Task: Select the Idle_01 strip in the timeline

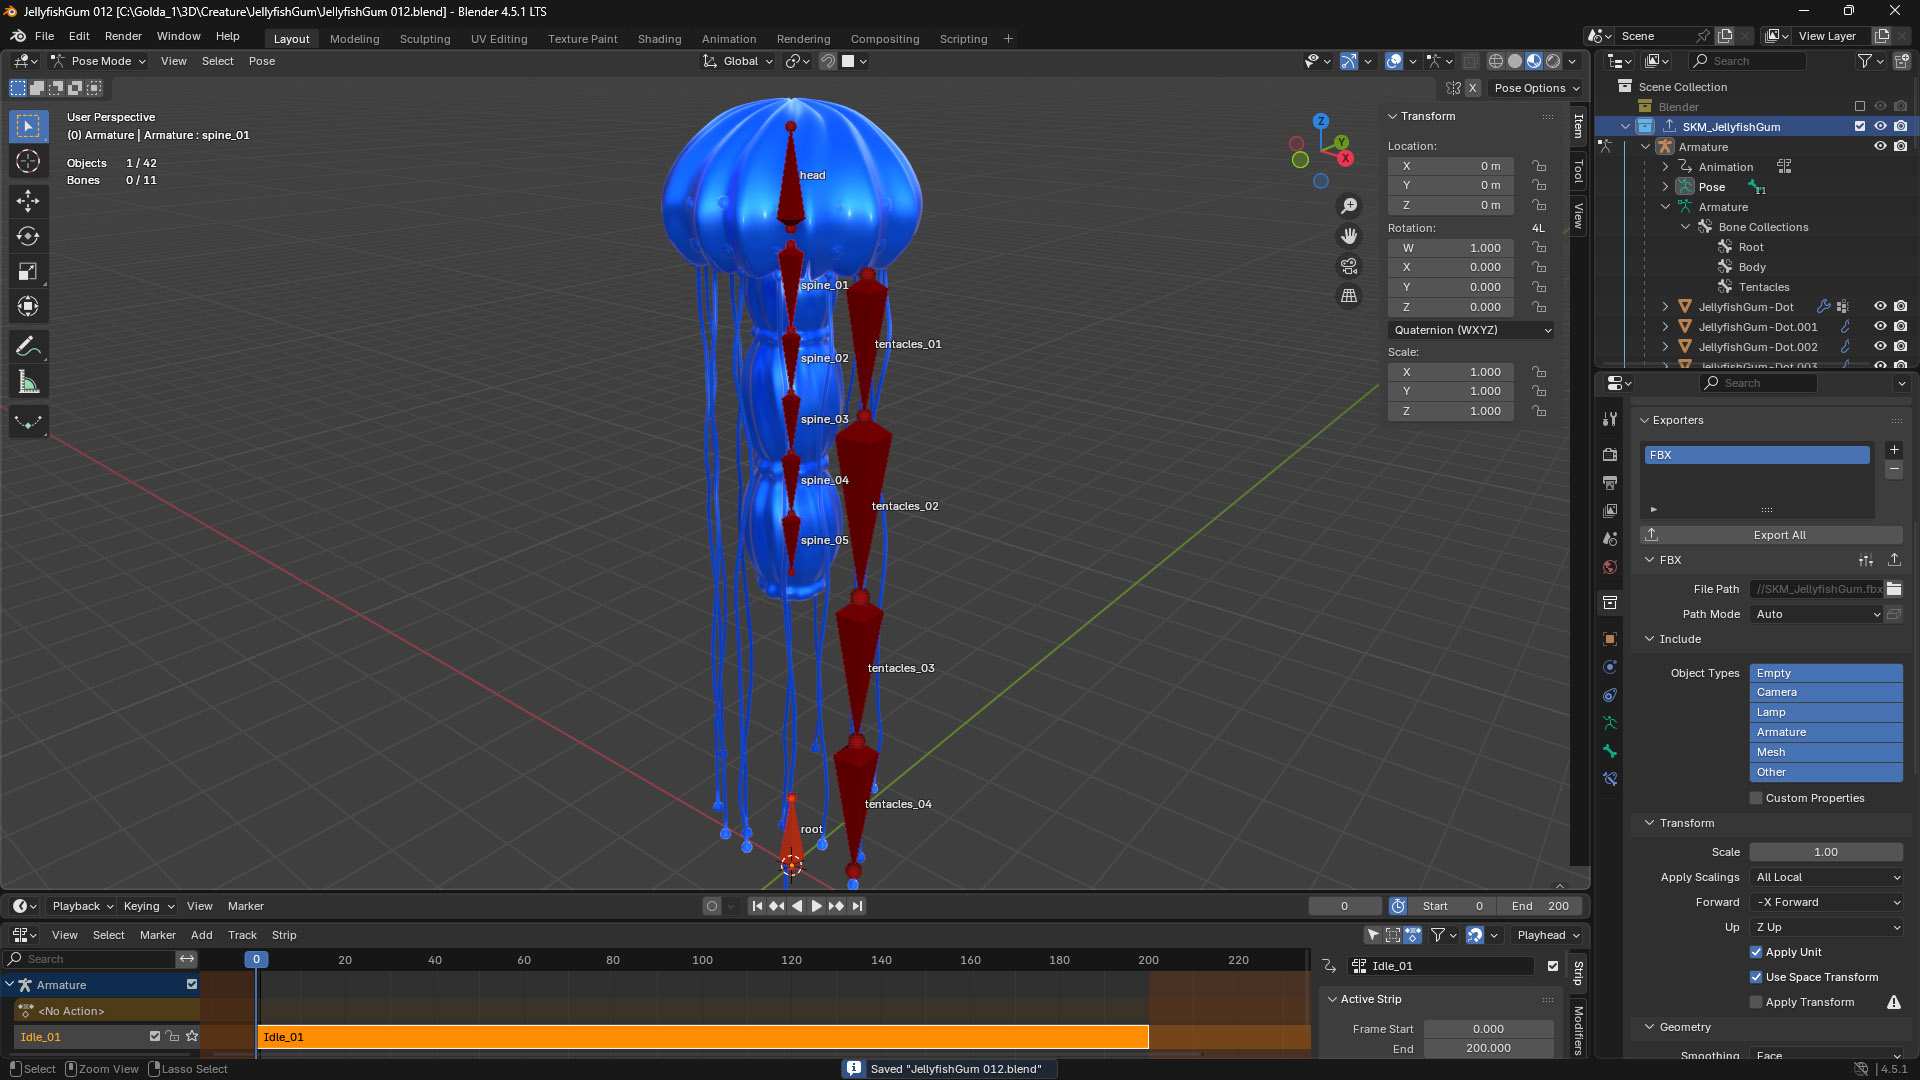Action: tap(700, 1037)
